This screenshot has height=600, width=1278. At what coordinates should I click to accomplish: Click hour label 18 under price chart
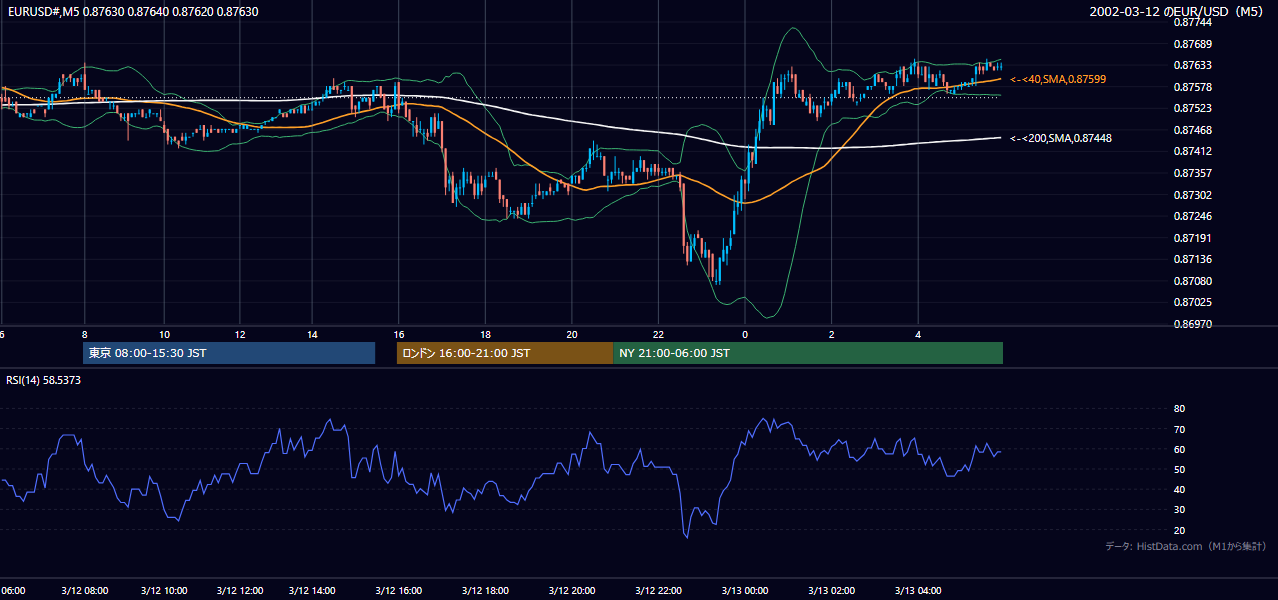click(x=485, y=335)
